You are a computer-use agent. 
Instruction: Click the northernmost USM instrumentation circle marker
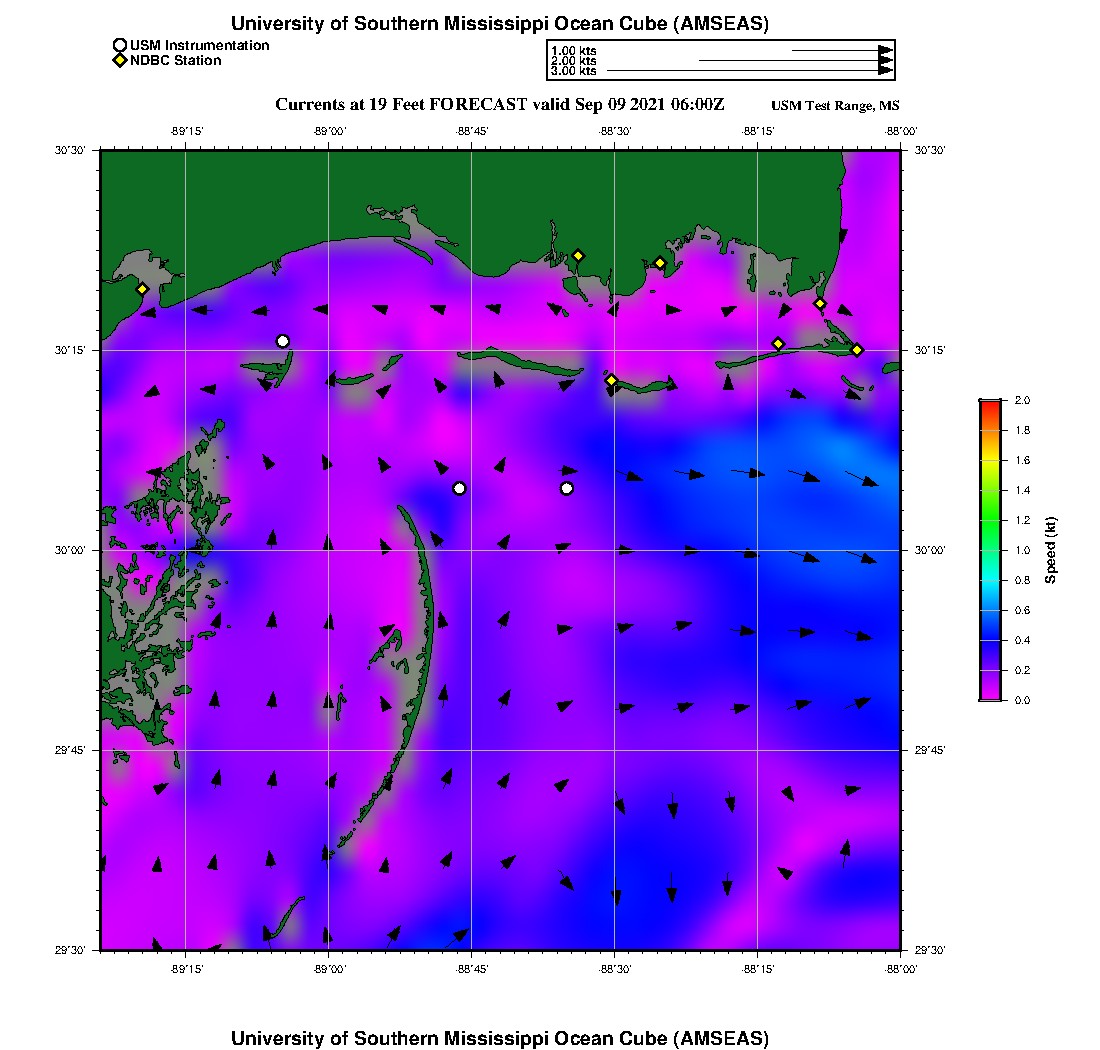pos(283,341)
